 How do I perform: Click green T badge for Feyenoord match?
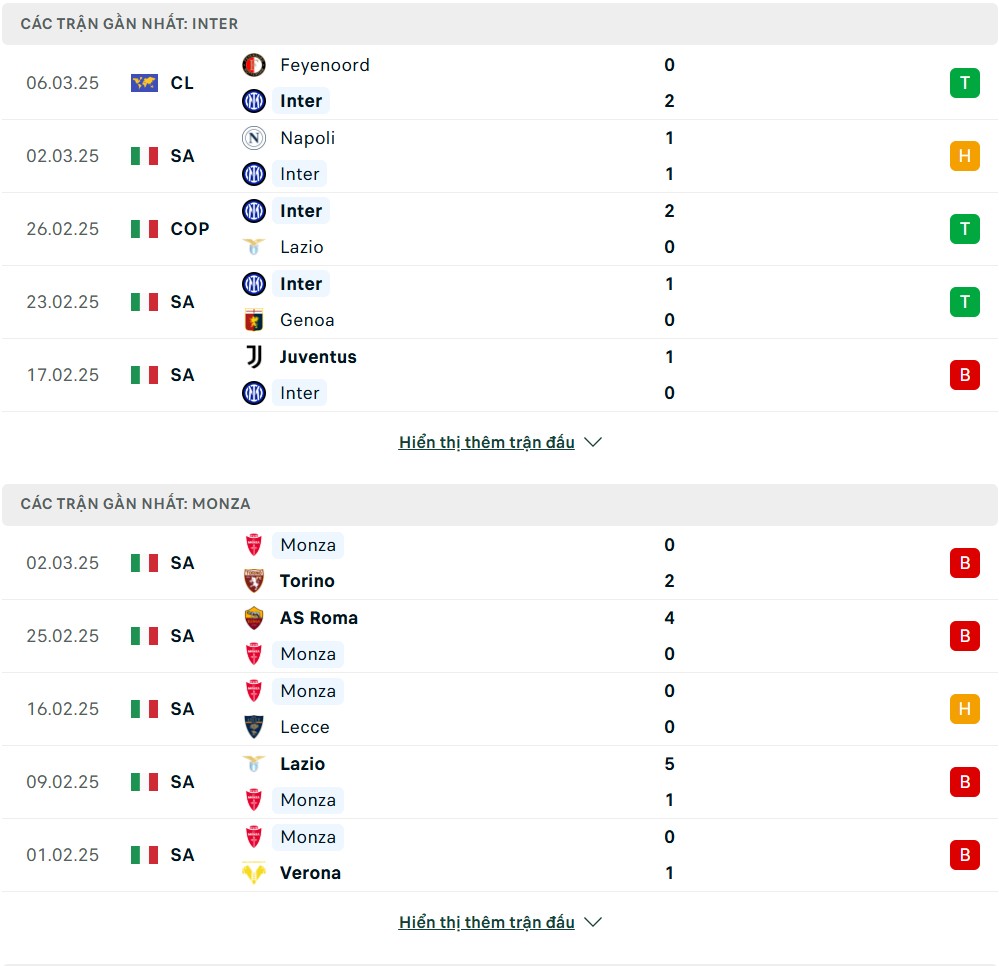tap(965, 83)
